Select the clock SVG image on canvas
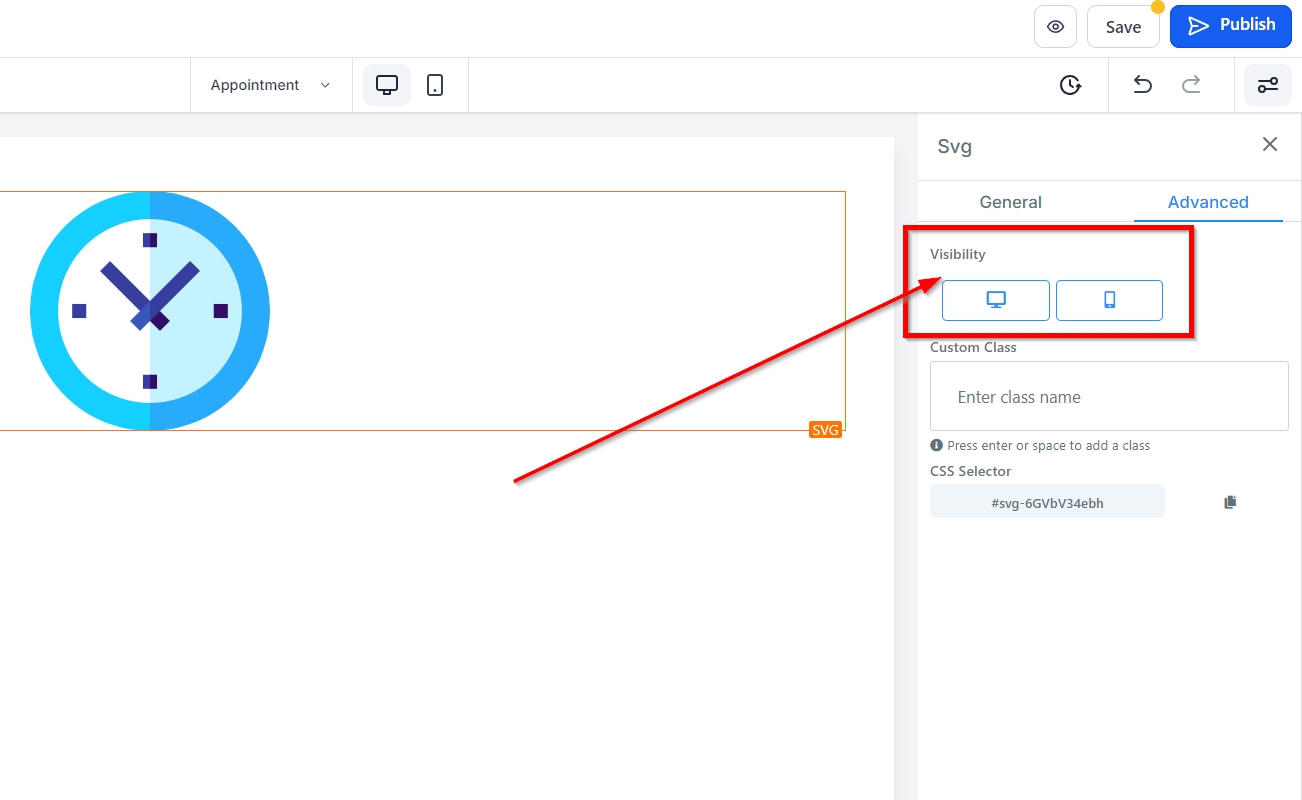The width and height of the screenshot is (1302, 800). pos(150,311)
